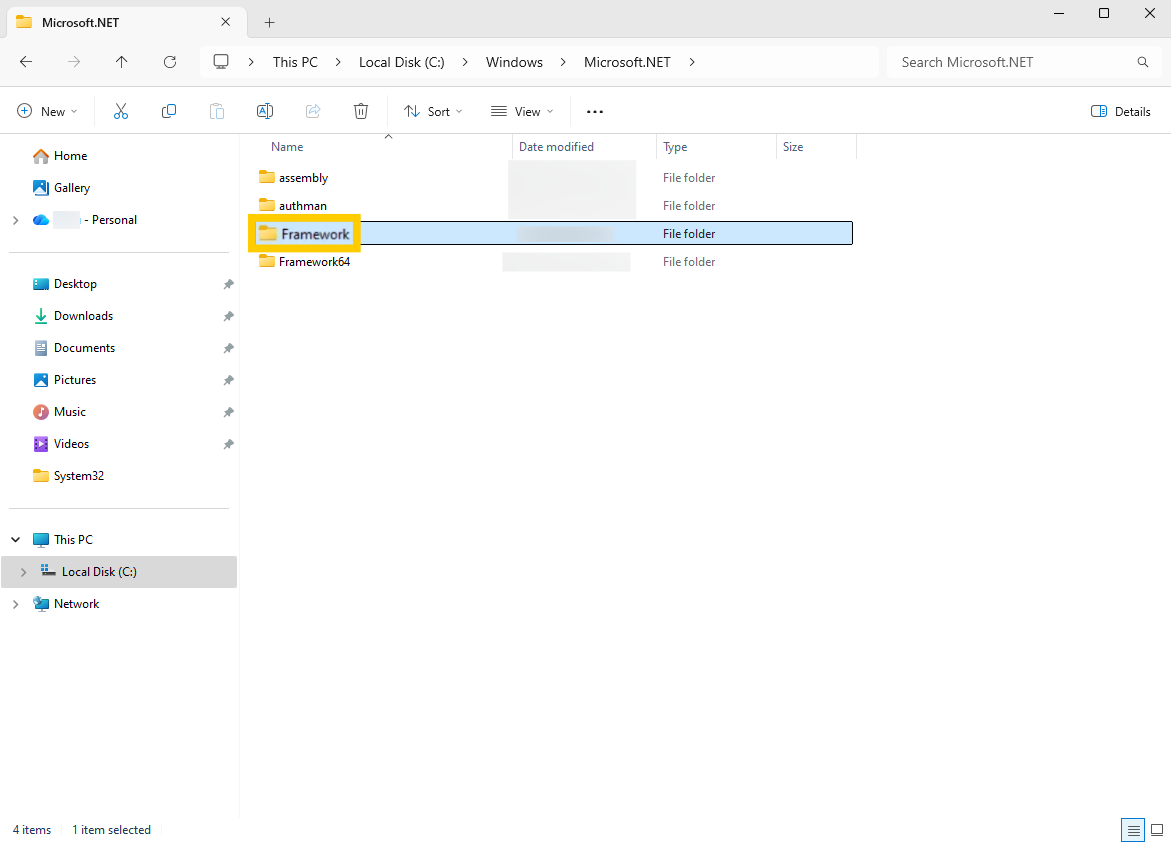
Task: Click the Cut scissors icon
Action: click(121, 111)
